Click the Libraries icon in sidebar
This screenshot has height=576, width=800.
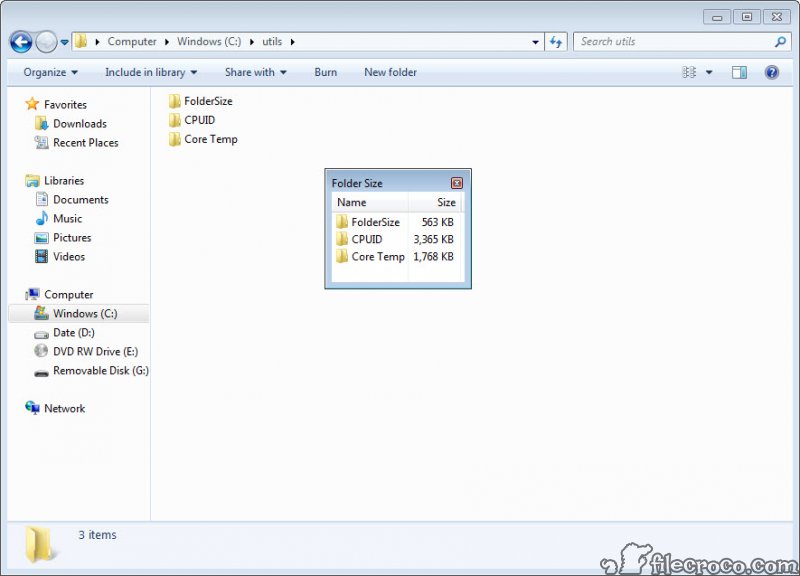[32, 181]
